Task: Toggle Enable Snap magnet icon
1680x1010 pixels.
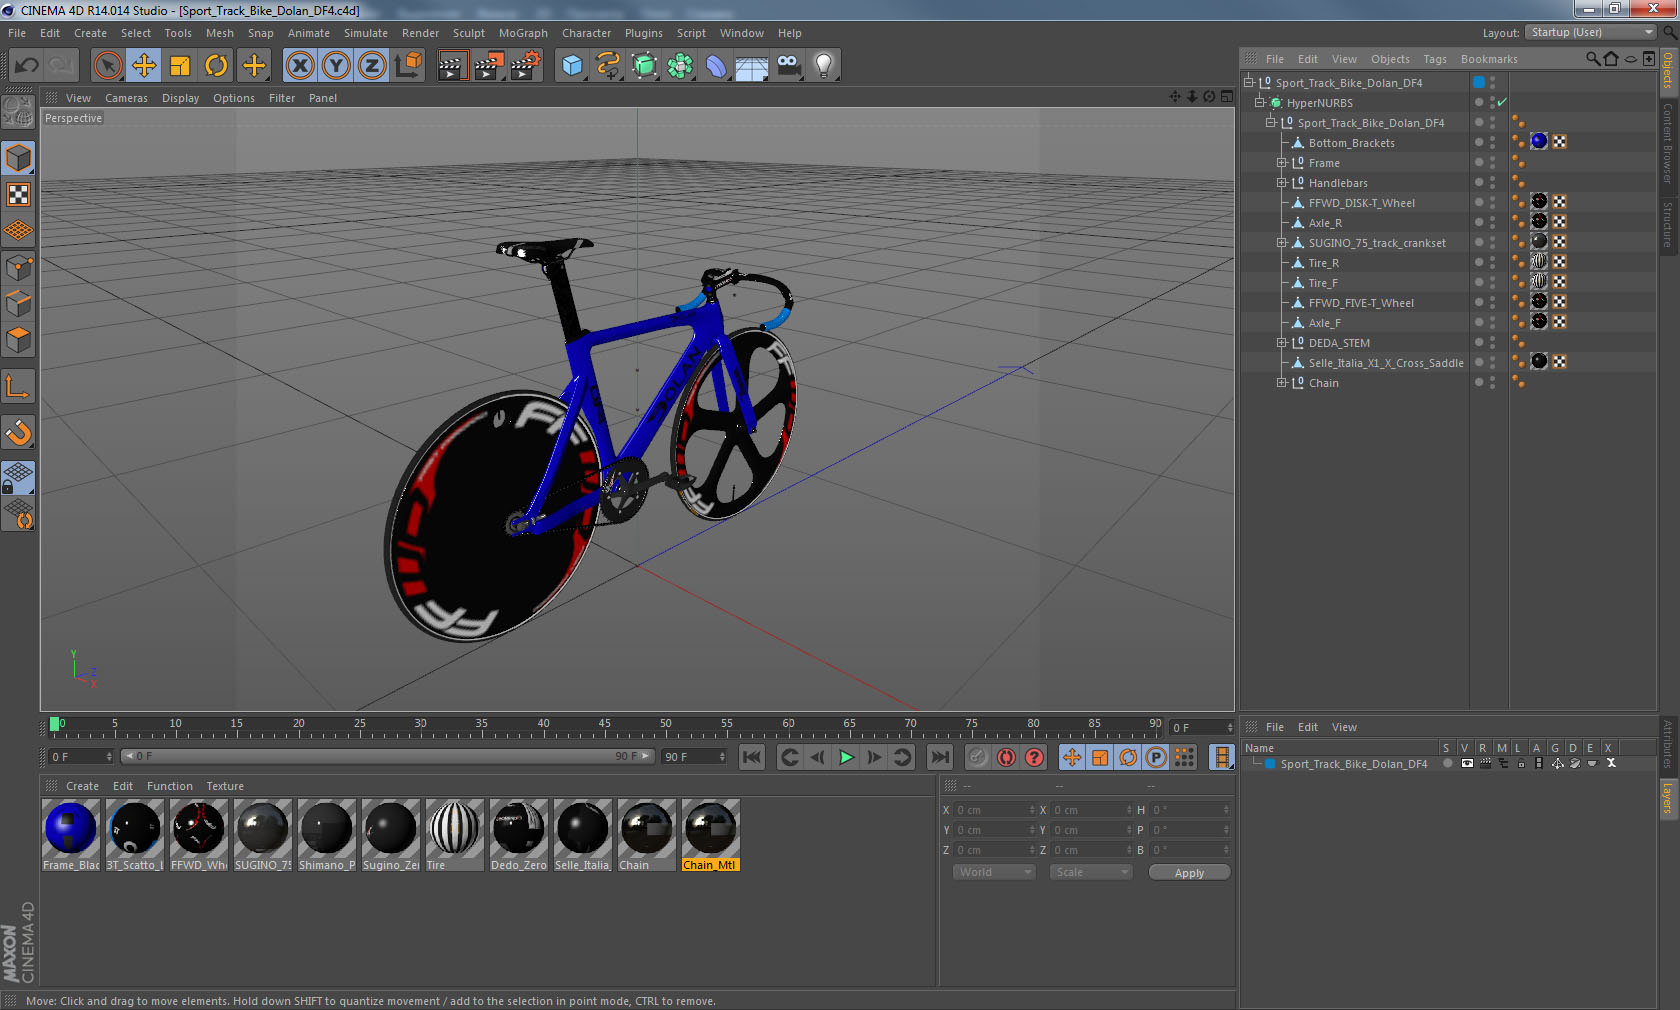Action: [x=18, y=432]
